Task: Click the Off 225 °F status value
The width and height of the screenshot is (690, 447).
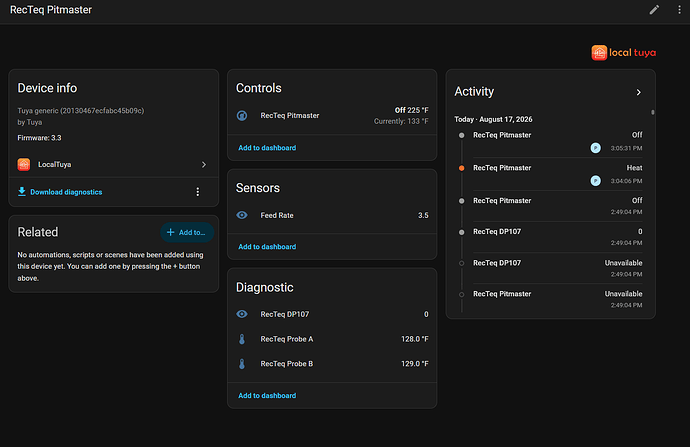Action: pos(411,110)
